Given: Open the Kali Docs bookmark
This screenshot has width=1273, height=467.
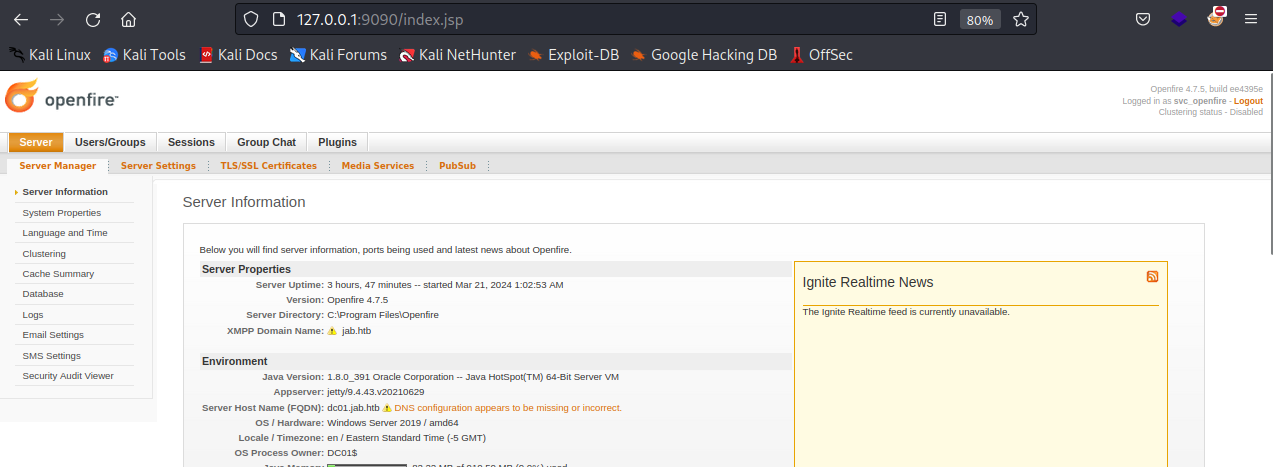Looking at the screenshot, I should [x=238, y=55].
